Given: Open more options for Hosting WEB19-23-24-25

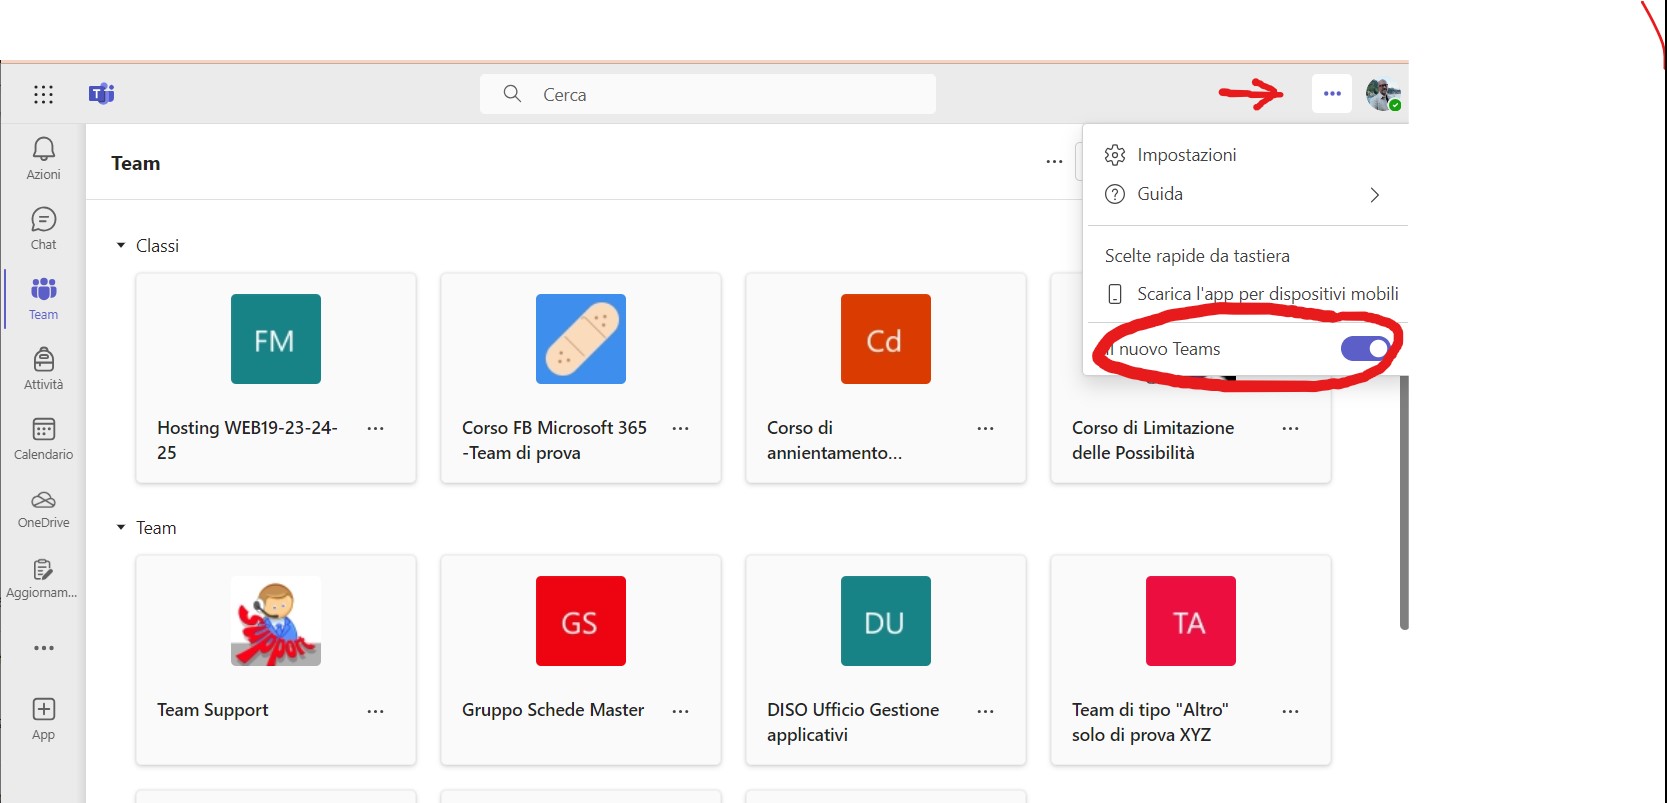Looking at the screenshot, I should pos(376,428).
